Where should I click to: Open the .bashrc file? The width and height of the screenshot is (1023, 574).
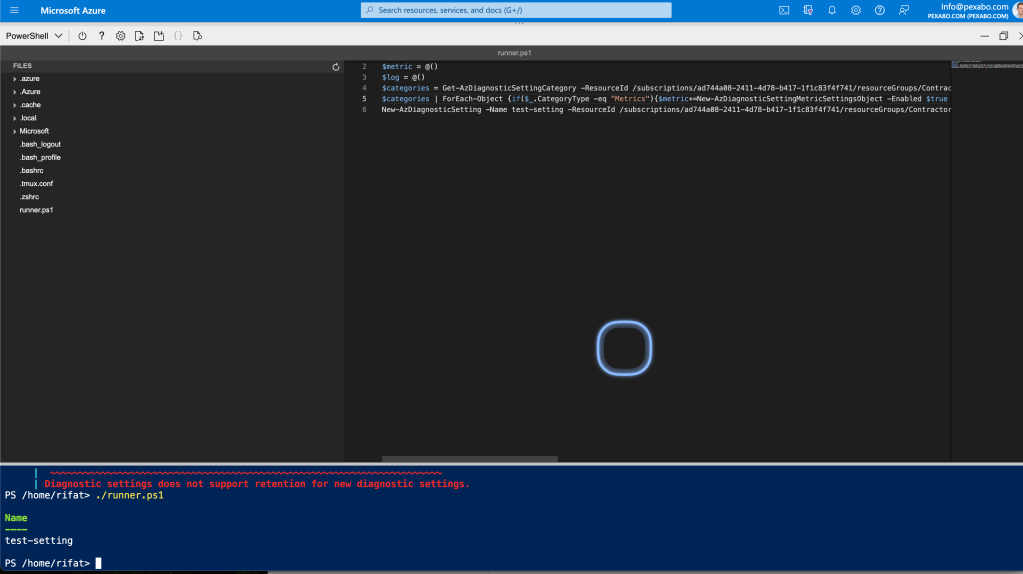point(31,170)
